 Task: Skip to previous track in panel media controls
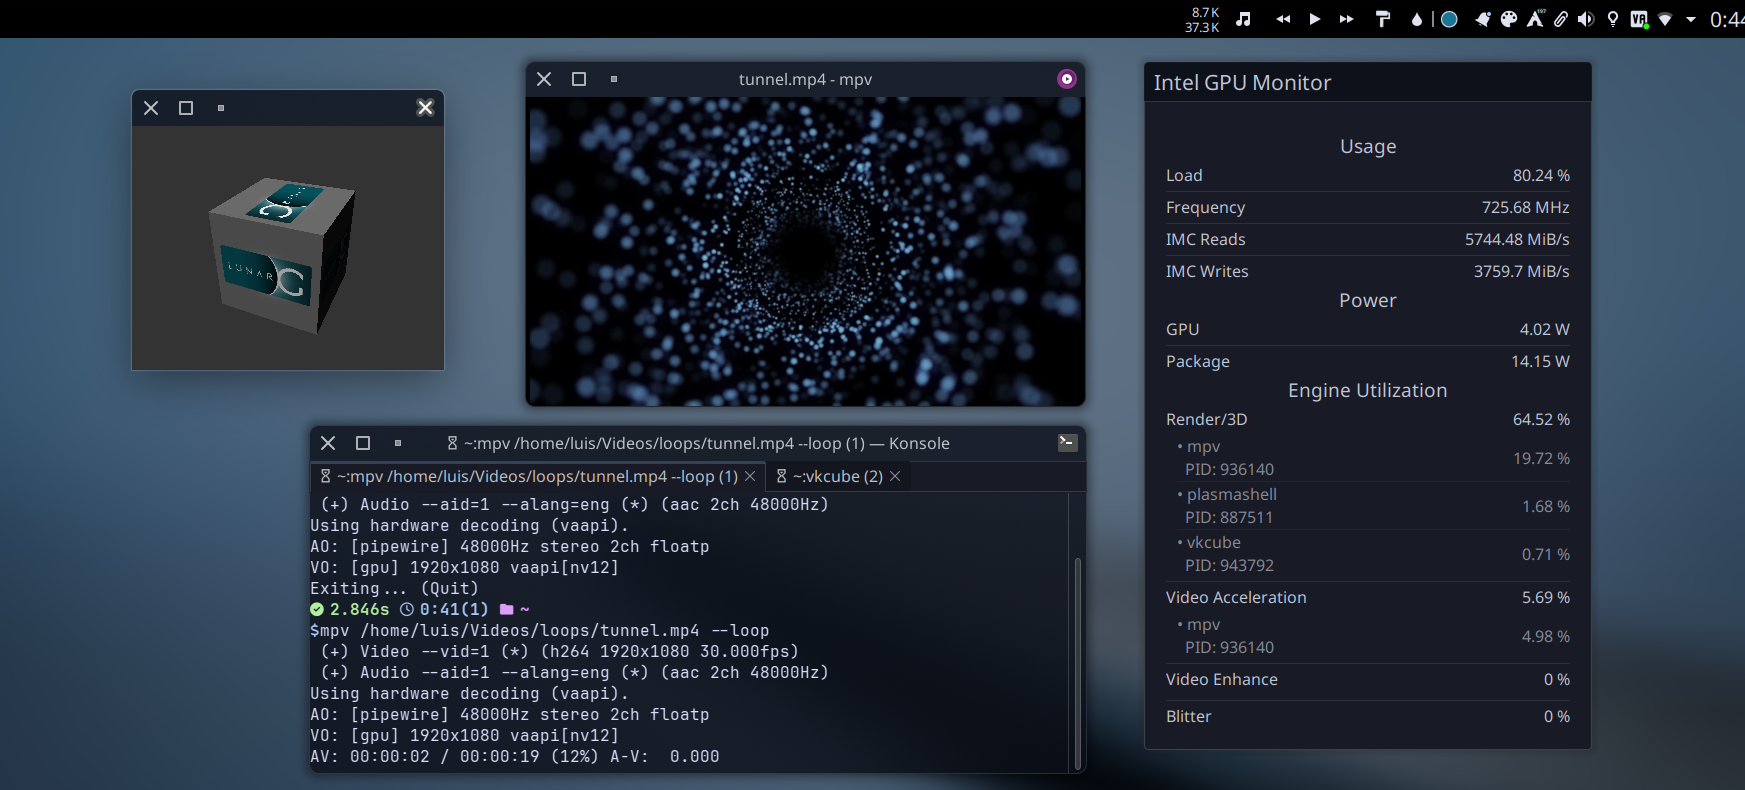click(1283, 19)
